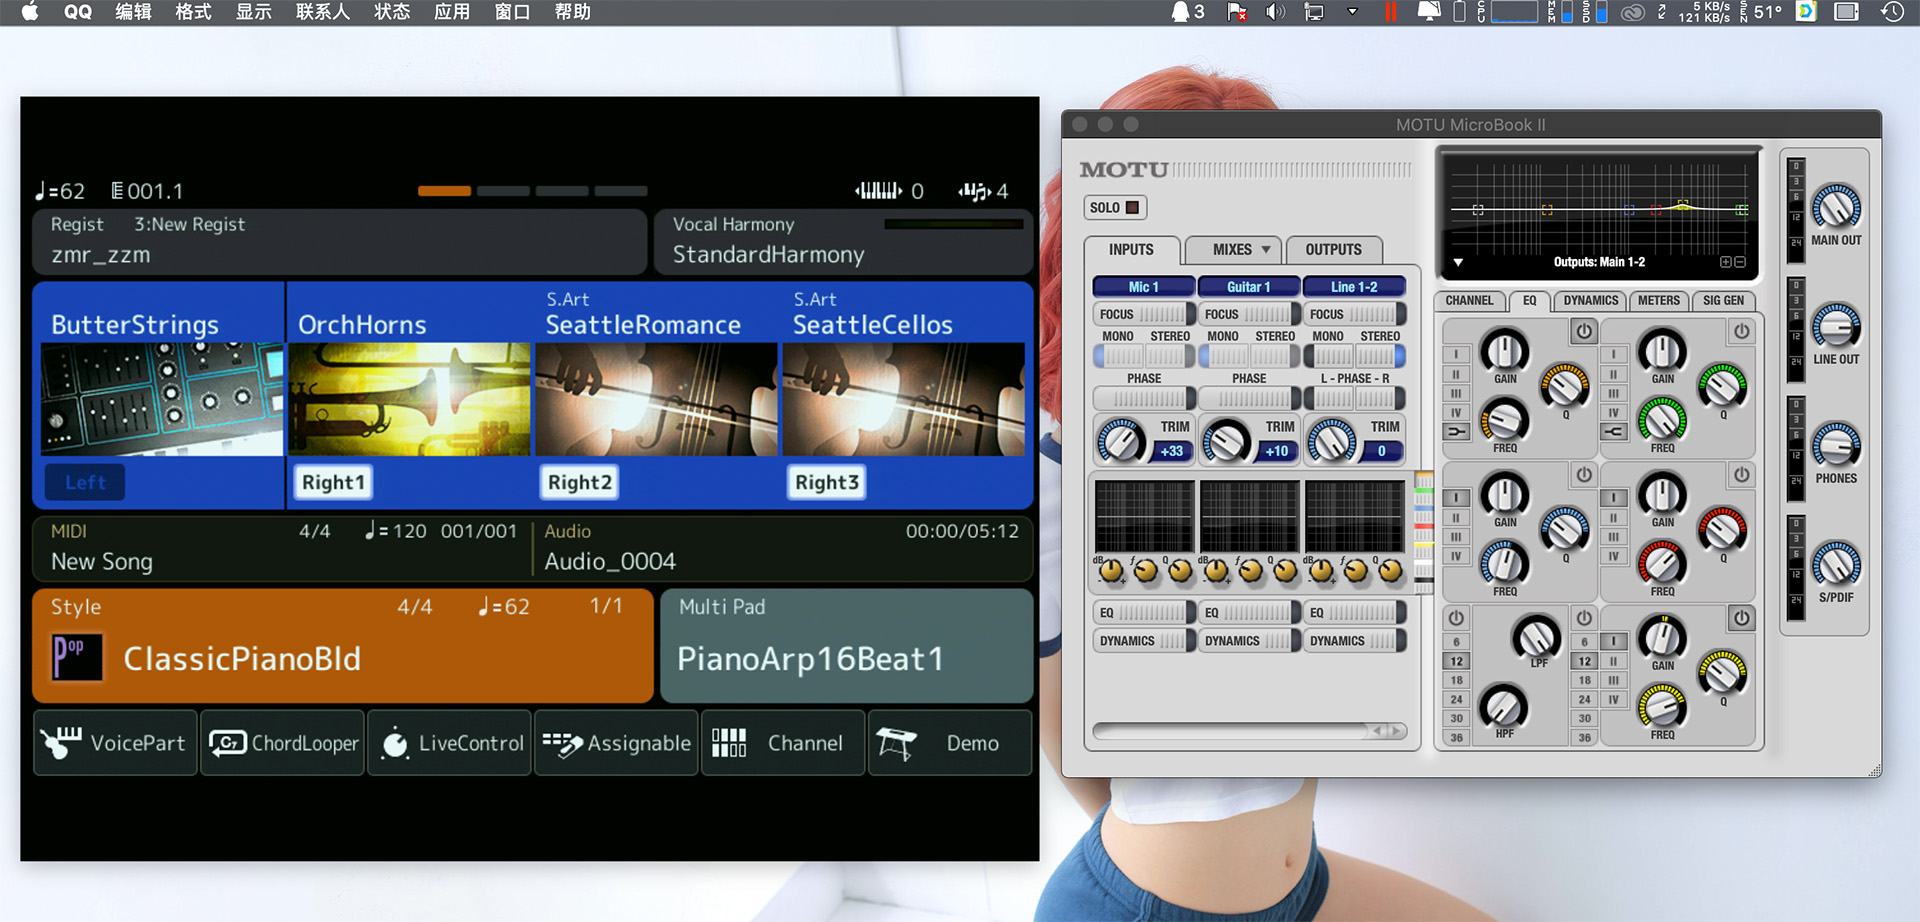Select the Mic 1 channel label
Viewport: 1920px width, 922px height.
tap(1144, 287)
